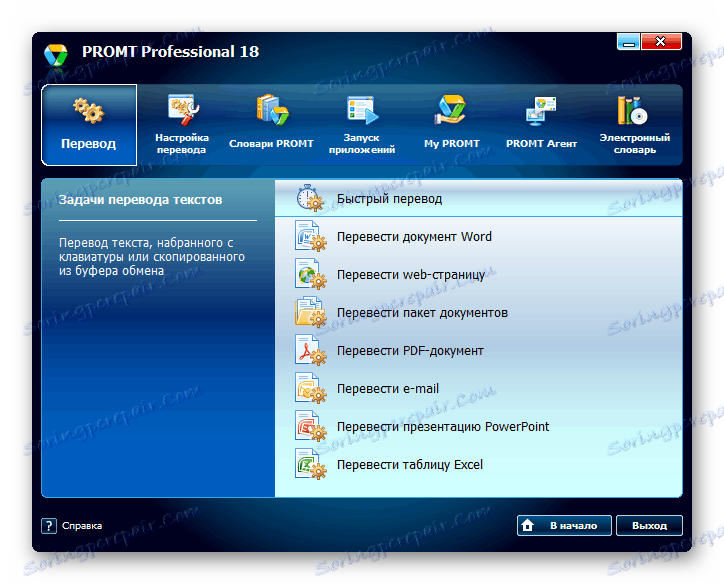Click the e-mail envelope icon
This screenshot has width=724, height=584.
310,388
